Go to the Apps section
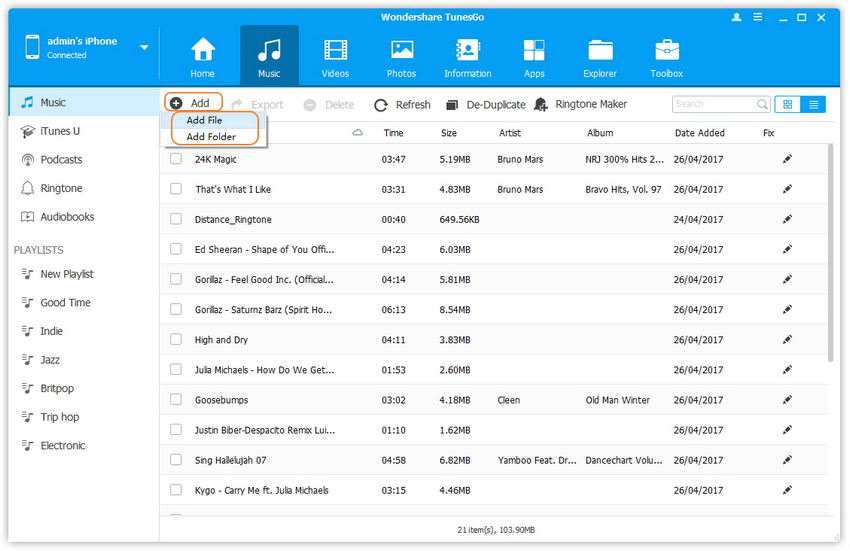This screenshot has height=551, width=850. pos(534,57)
